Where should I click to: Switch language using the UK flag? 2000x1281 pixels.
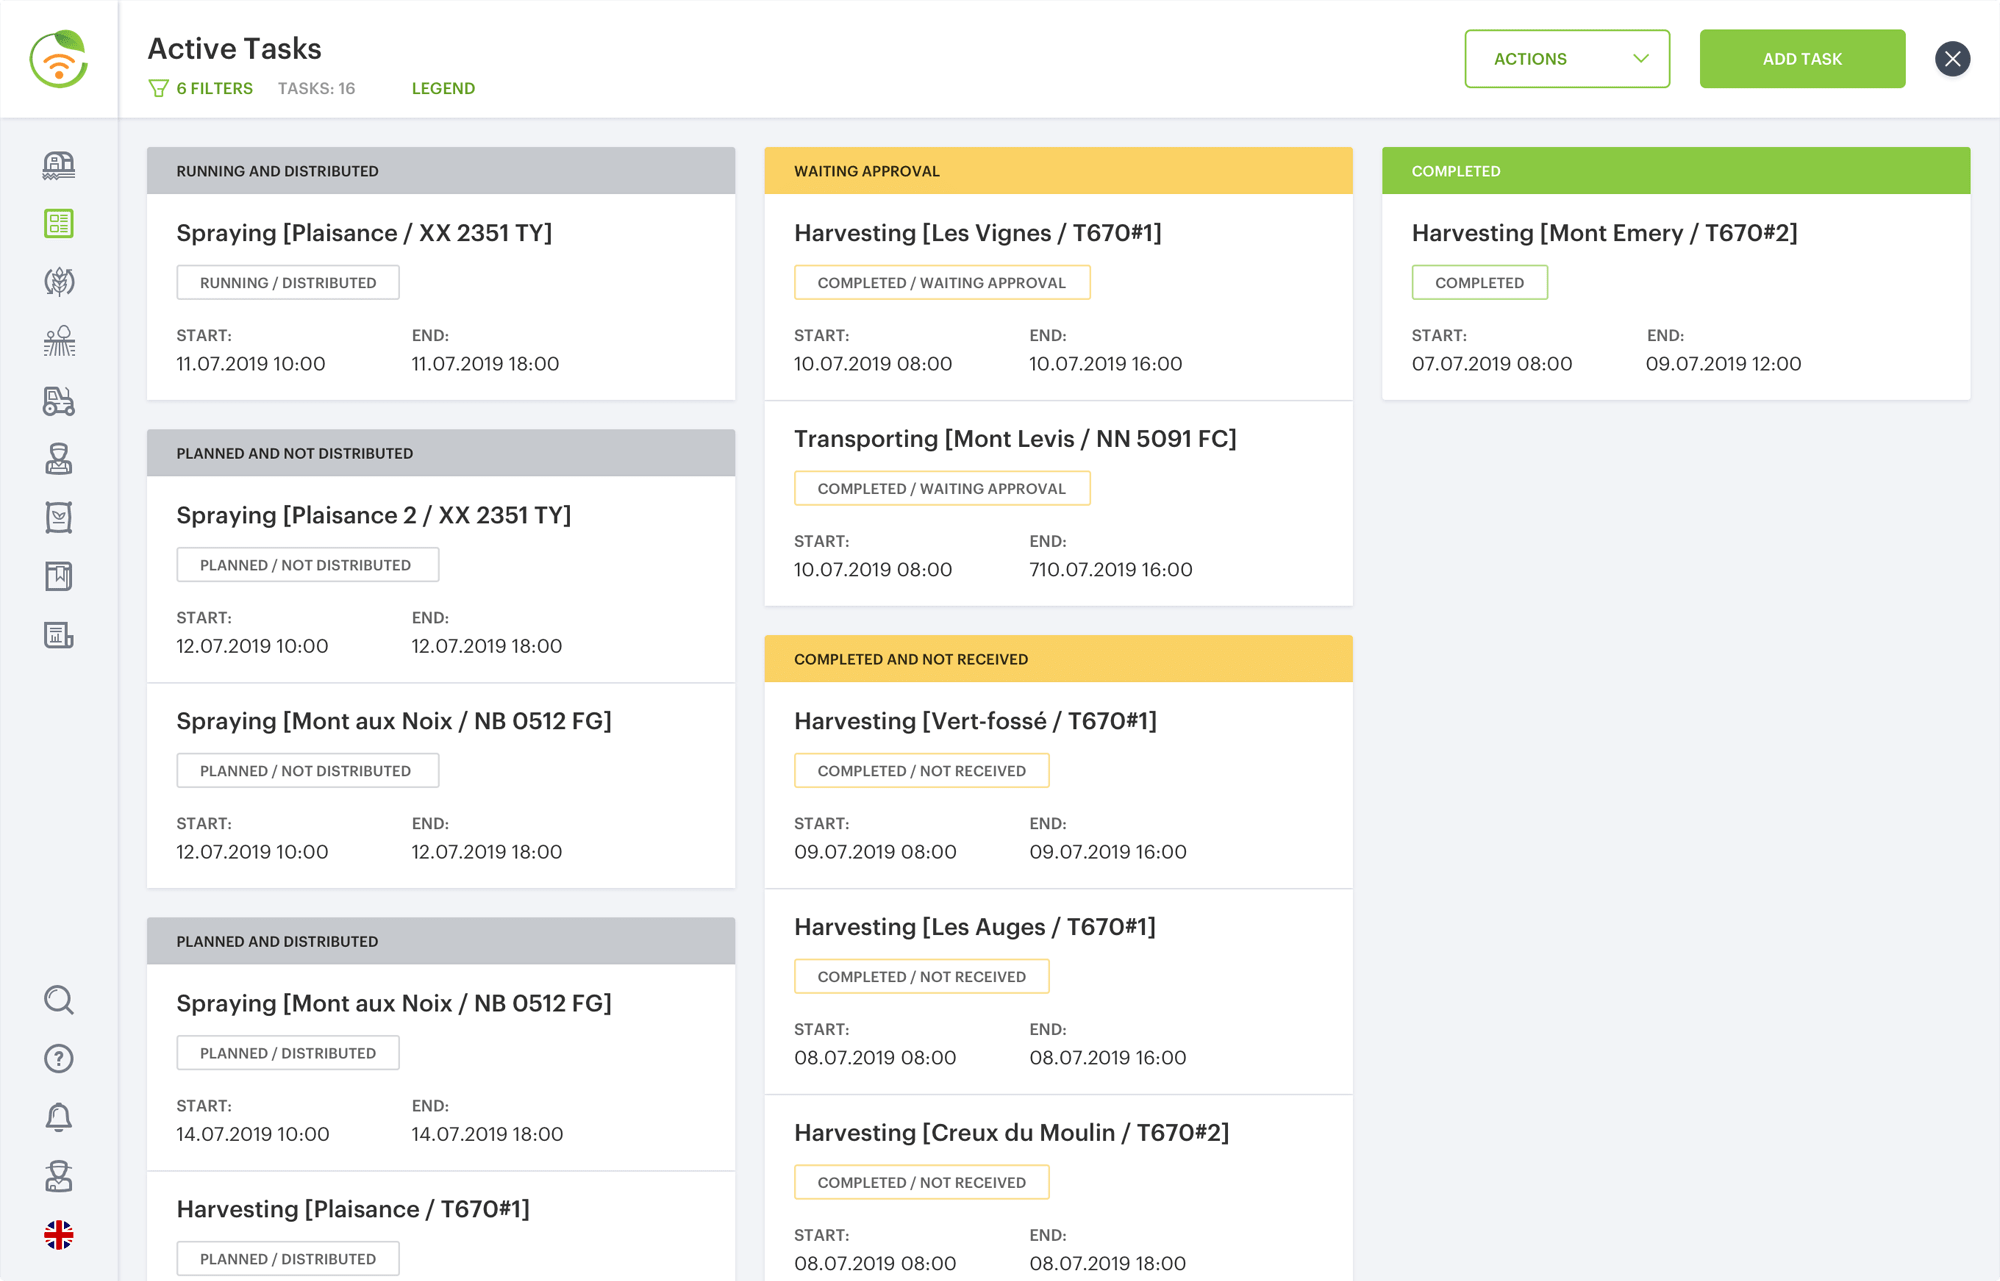pyautogui.click(x=59, y=1235)
